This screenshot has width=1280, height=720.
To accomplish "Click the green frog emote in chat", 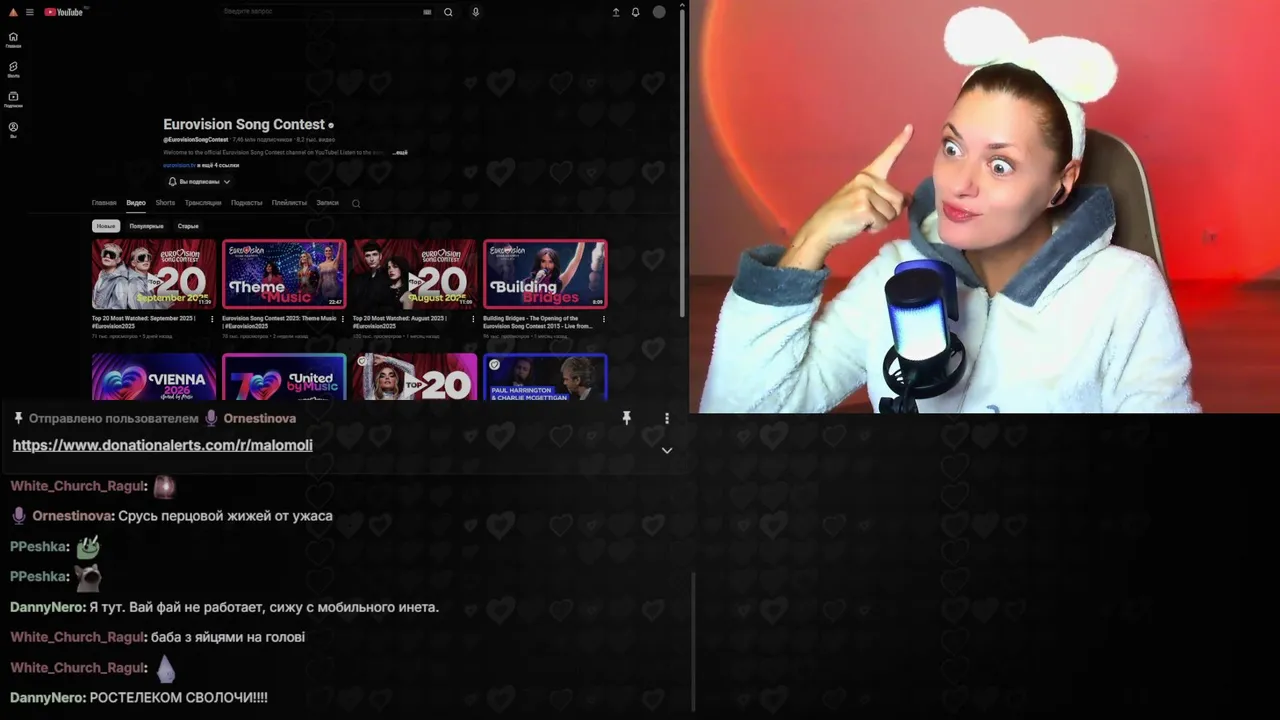I will 88,546.
